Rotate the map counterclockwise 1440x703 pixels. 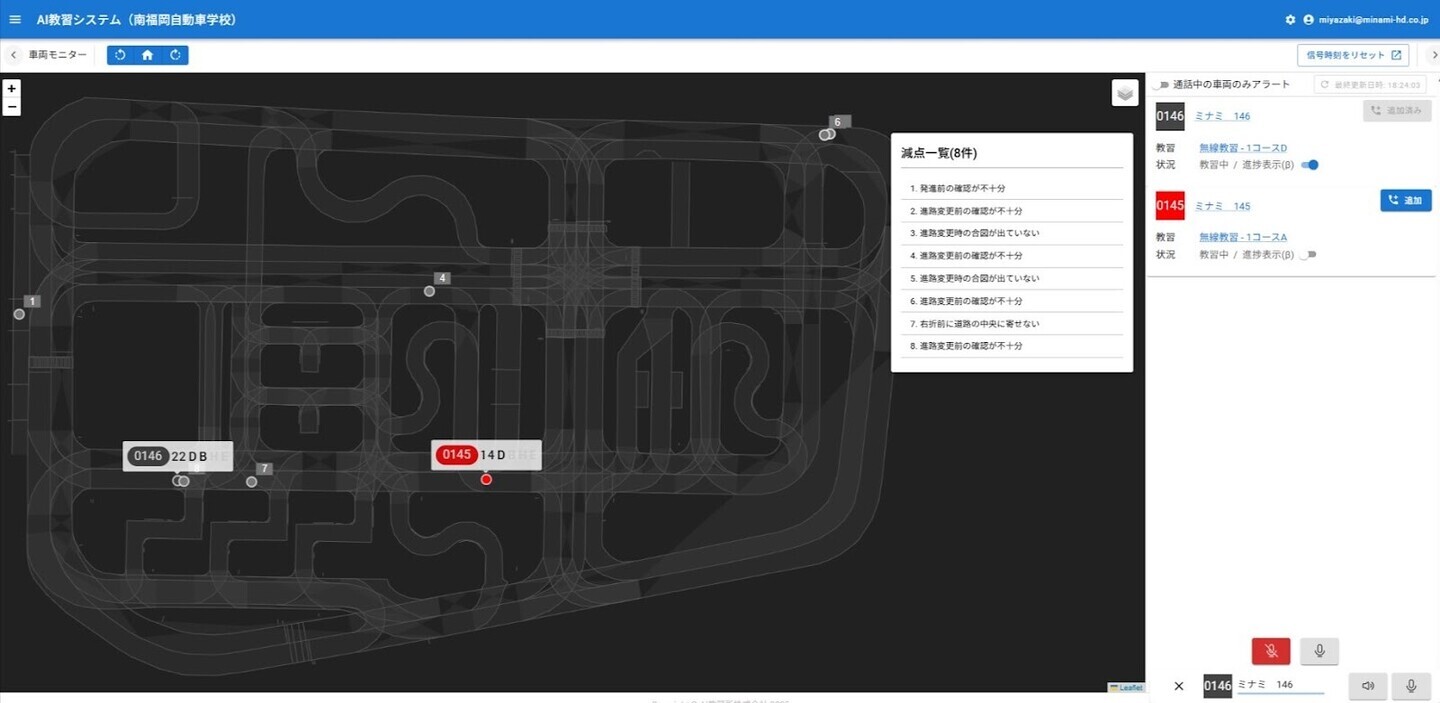tap(120, 55)
